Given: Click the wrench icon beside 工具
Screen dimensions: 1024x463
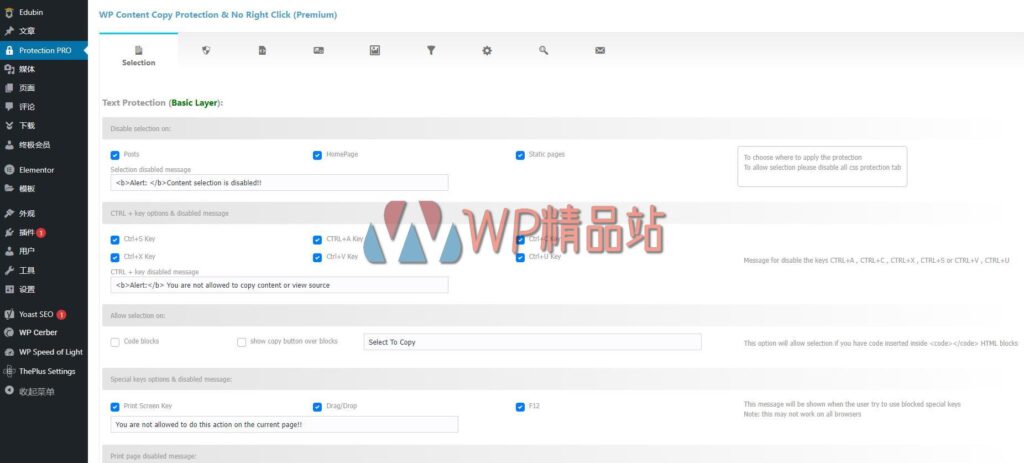Looking at the screenshot, I should click(8, 270).
